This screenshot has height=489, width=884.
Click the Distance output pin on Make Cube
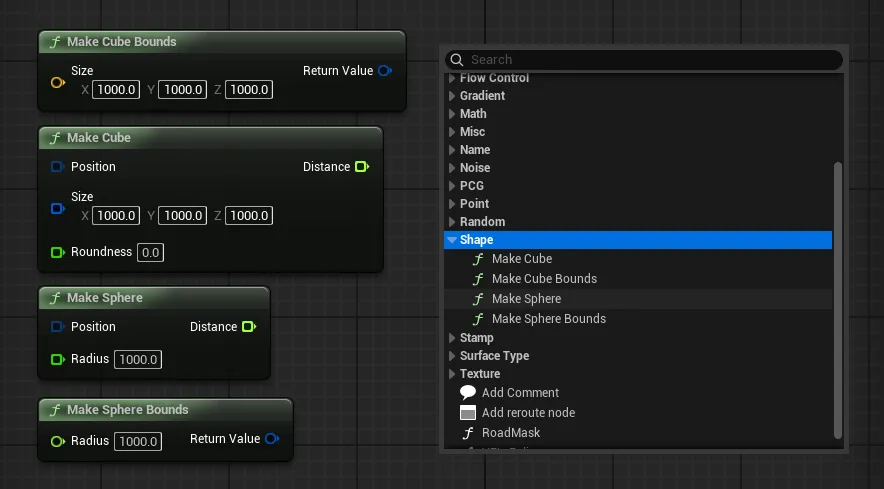(x=362, y=167)
